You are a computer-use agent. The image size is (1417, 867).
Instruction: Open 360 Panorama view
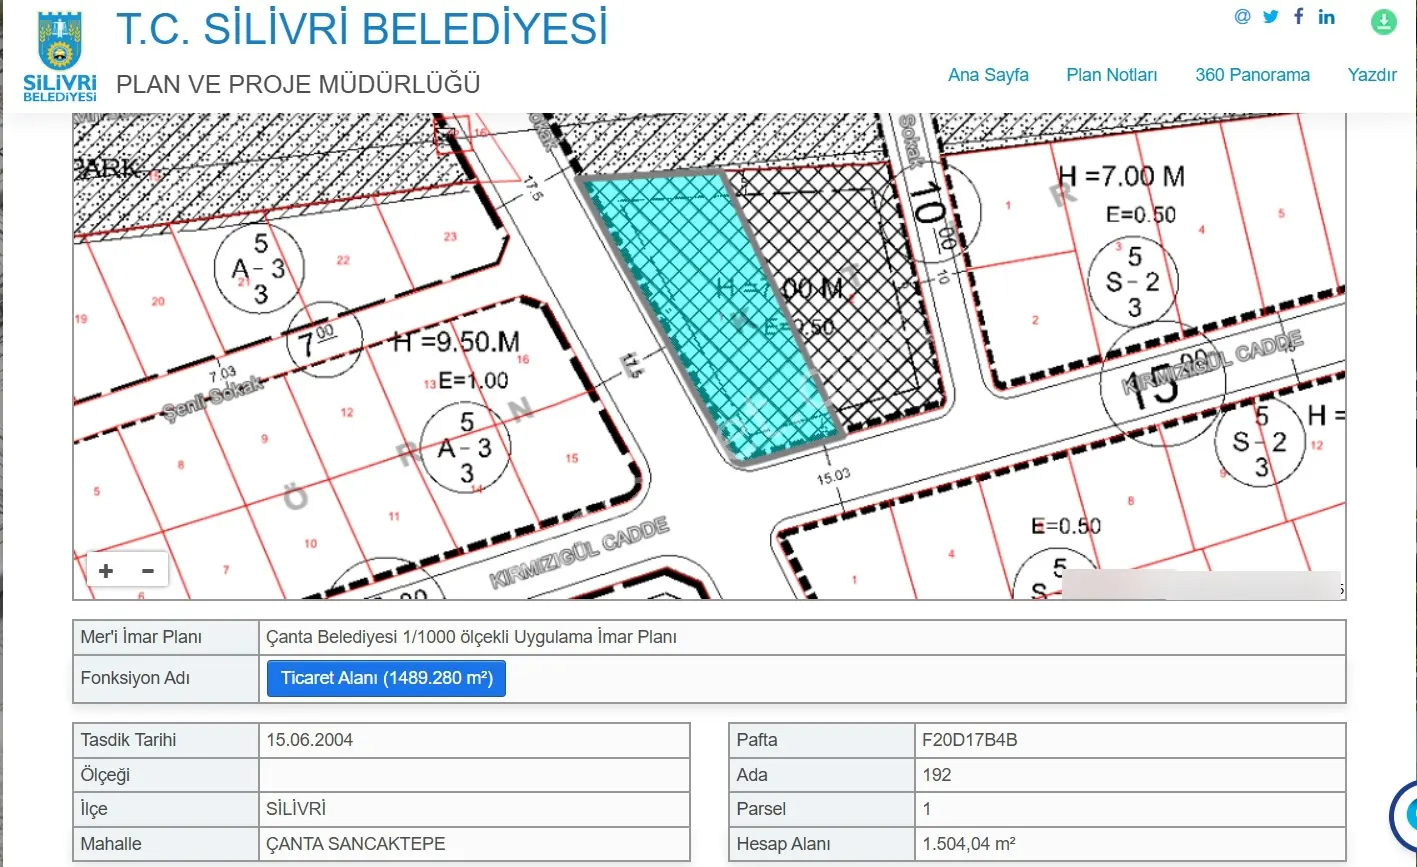click(1252, 75)
